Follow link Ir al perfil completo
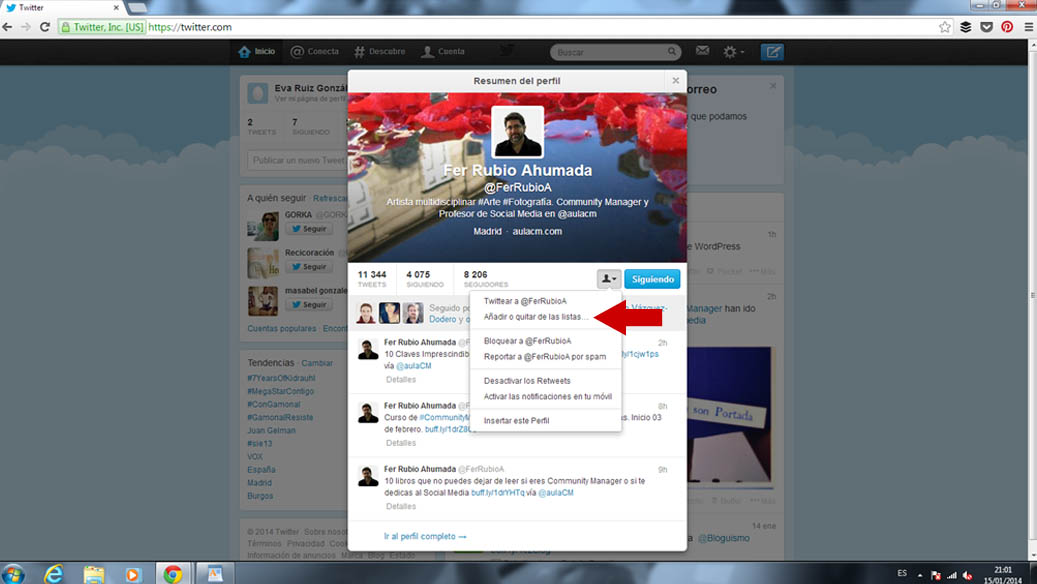The image size is (1037, 584). point(425,537)
